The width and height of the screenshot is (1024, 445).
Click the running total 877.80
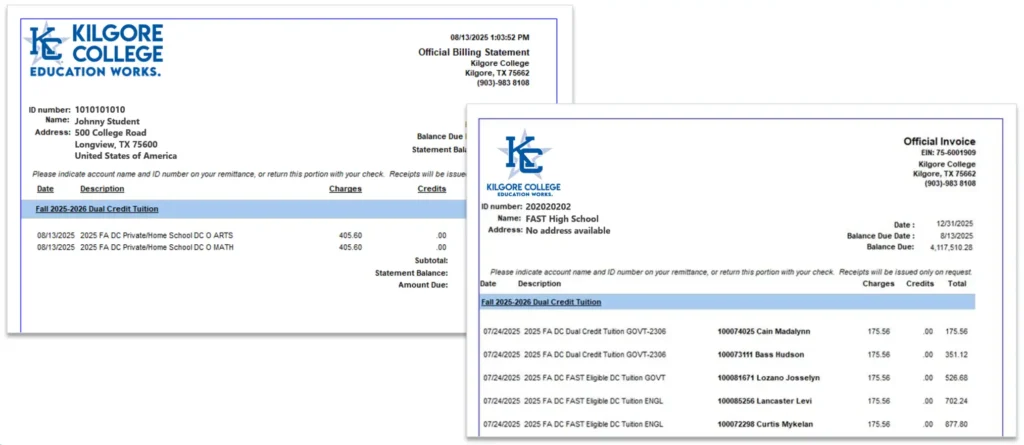956,424
